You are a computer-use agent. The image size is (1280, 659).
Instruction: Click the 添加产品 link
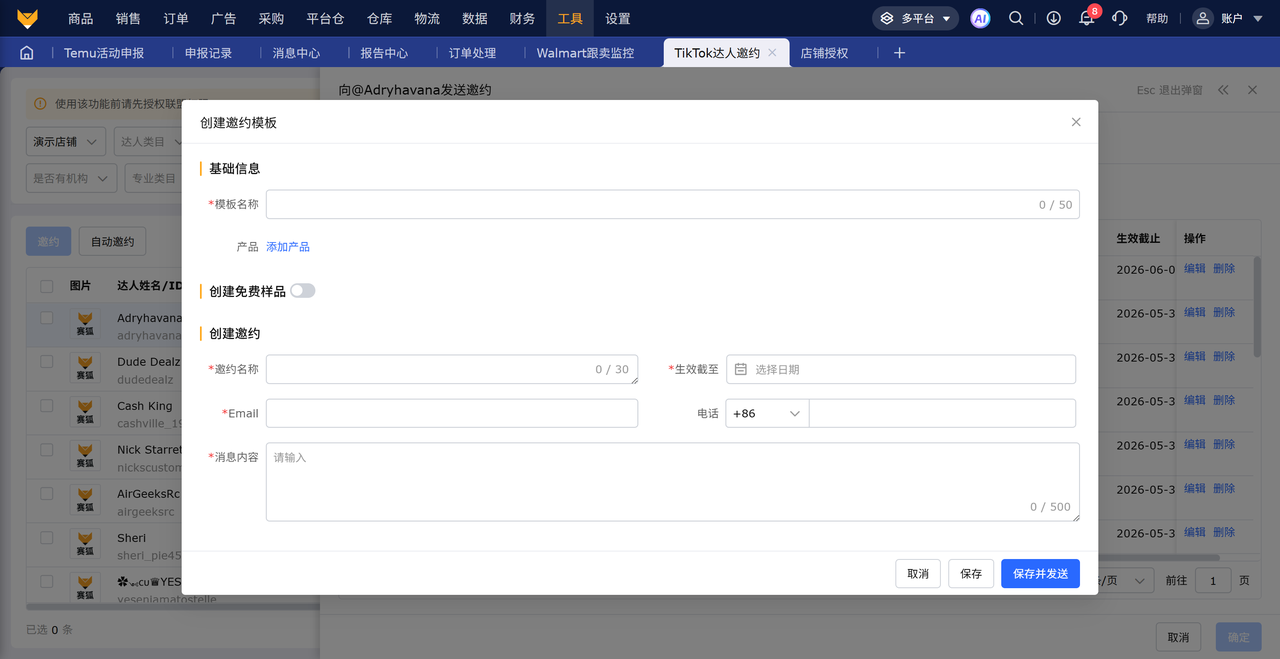[288, 247]
